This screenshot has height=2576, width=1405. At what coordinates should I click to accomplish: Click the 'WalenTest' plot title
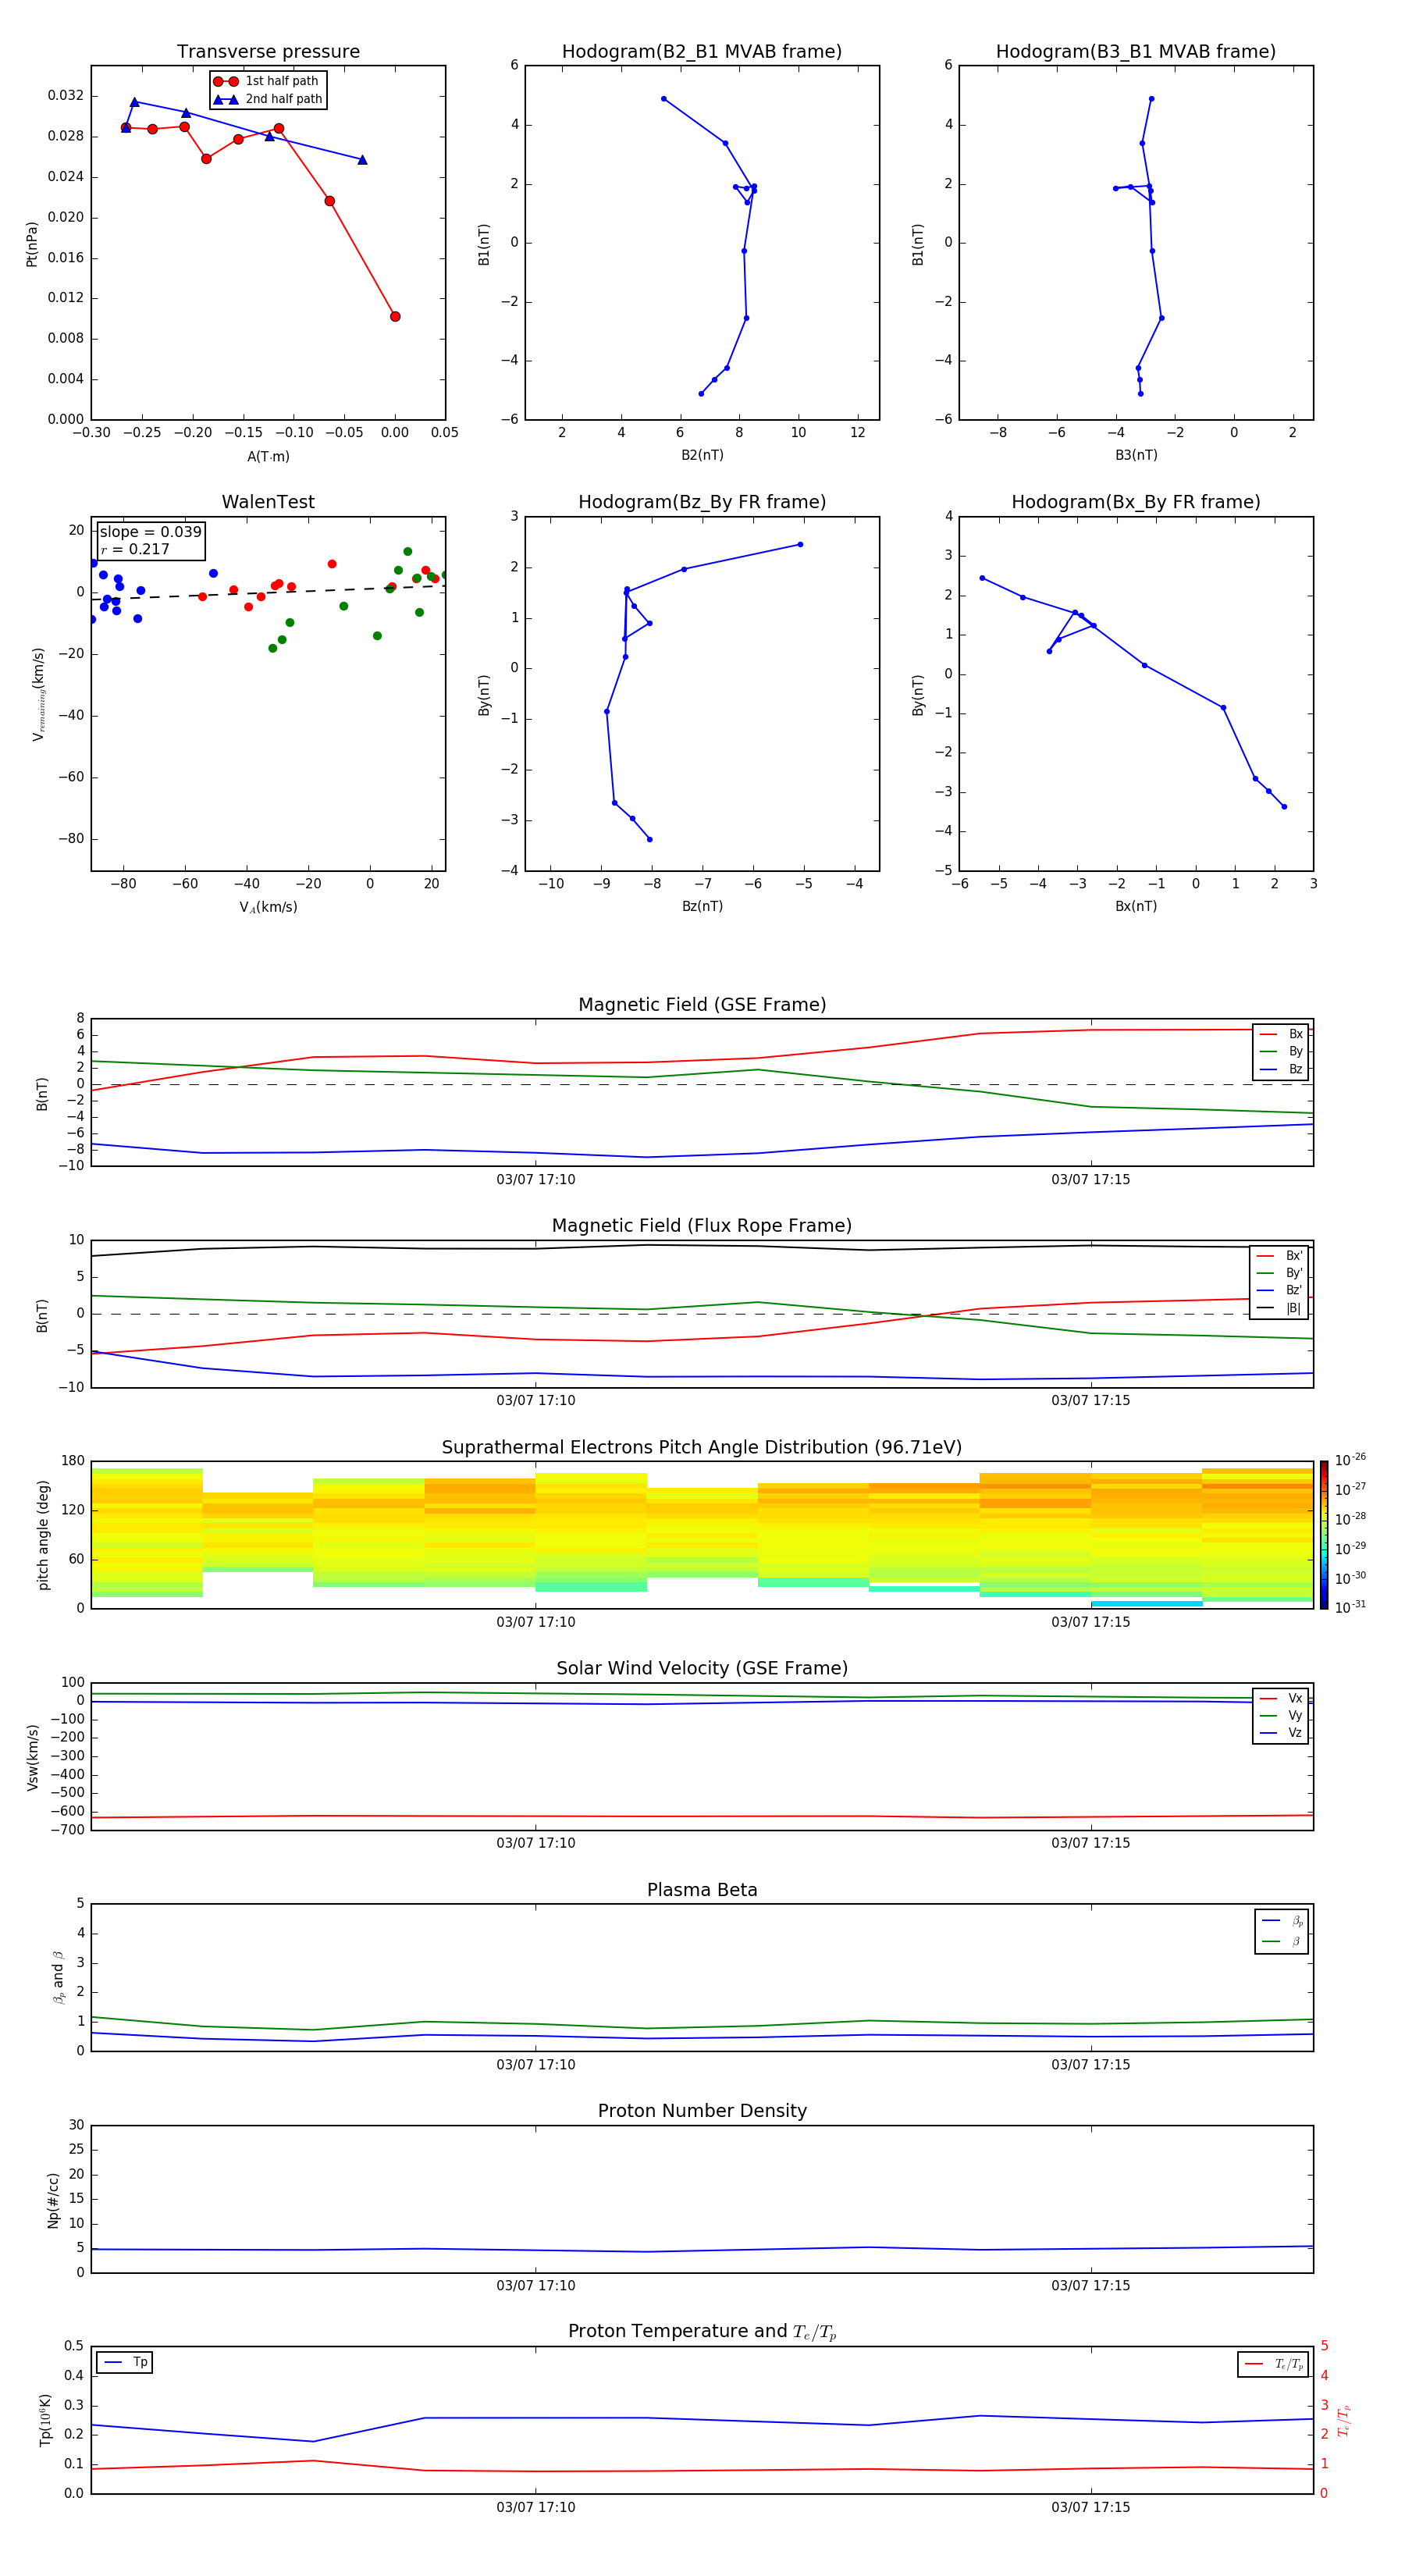pos(268,502)
